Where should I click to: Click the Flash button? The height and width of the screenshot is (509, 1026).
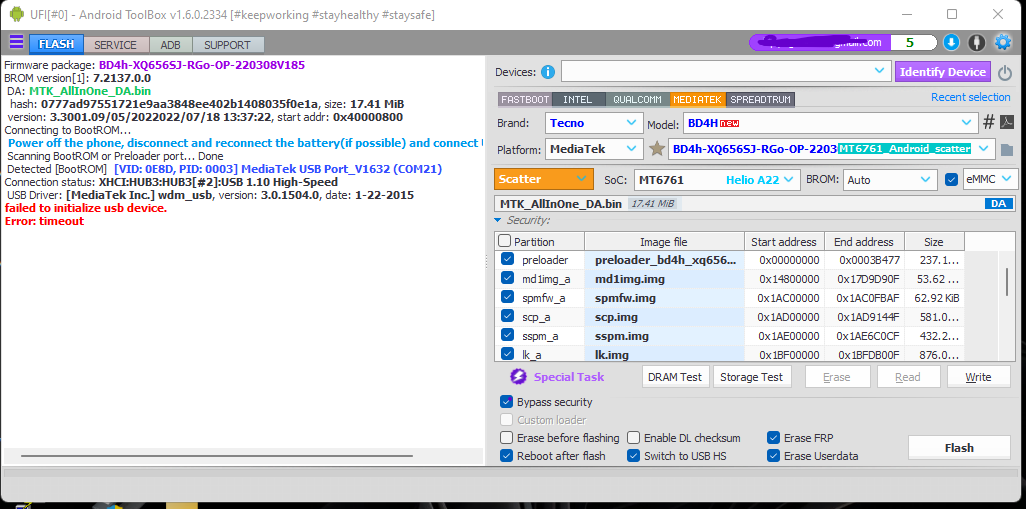959,448
